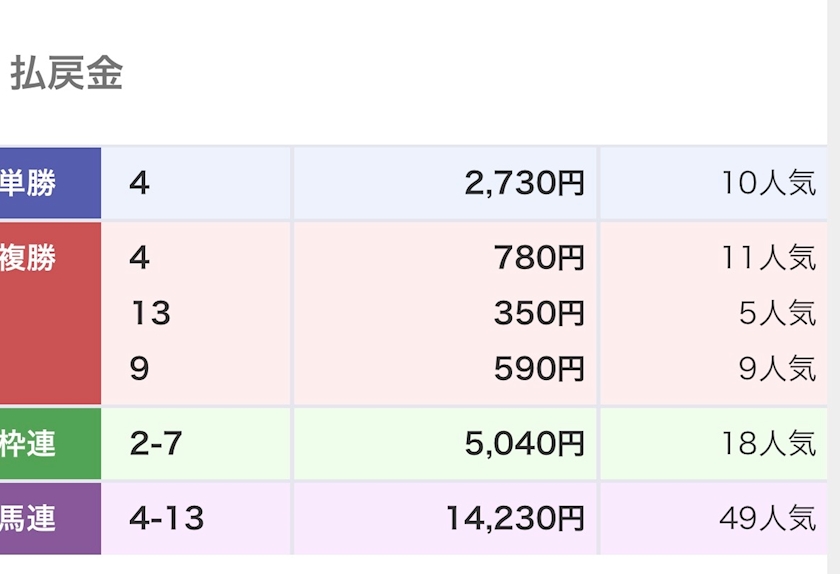Image resolution: width=840 pixels, height=574 pixels.
Task: Click the 4-13 quinella combination
Action: coord(166,519)
